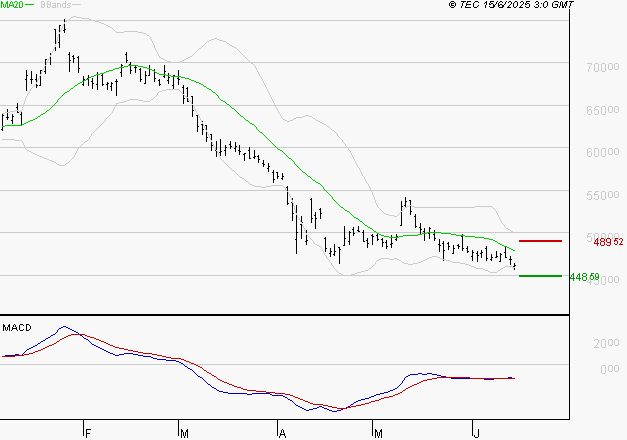The width and height of the screenshot is (627, 440).
Task: Click the green 448.59 support value
Action: [585, 276]
